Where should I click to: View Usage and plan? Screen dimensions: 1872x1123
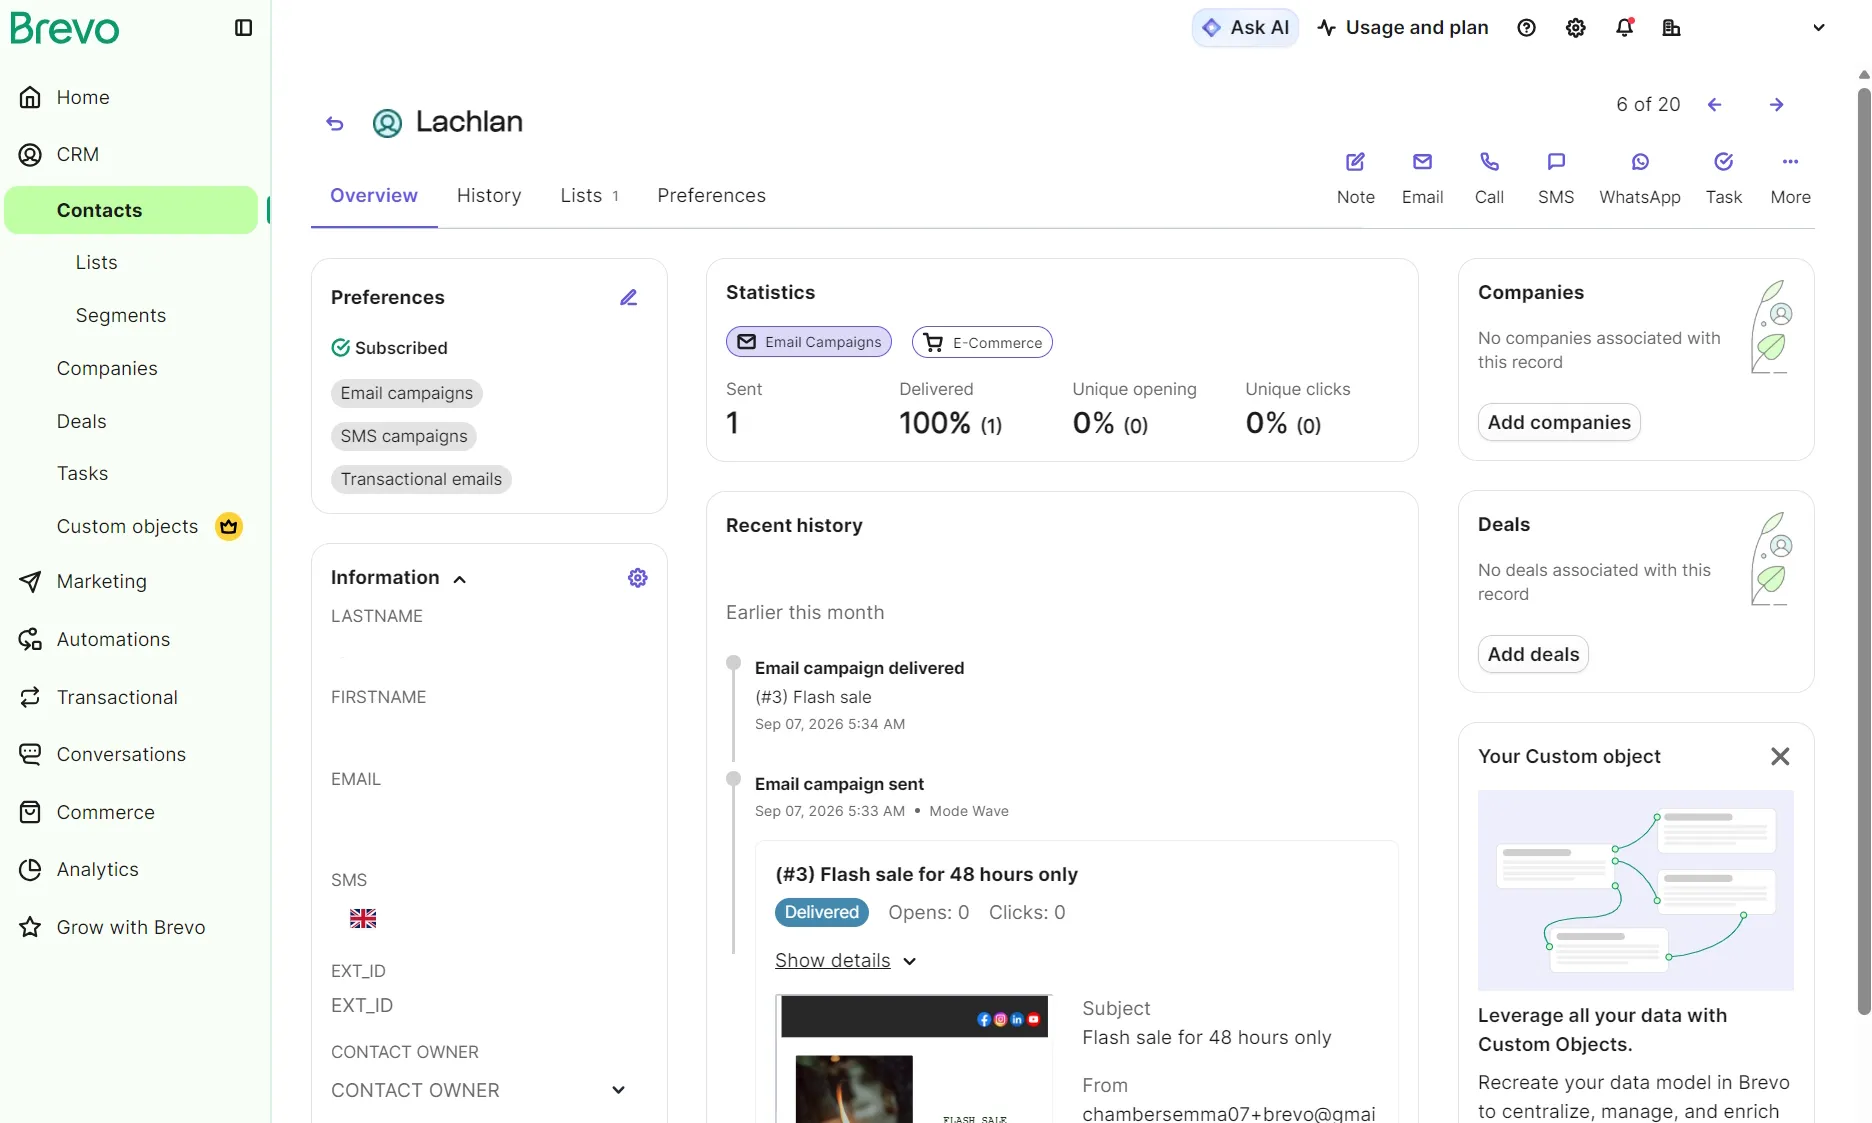[1403, 28]
